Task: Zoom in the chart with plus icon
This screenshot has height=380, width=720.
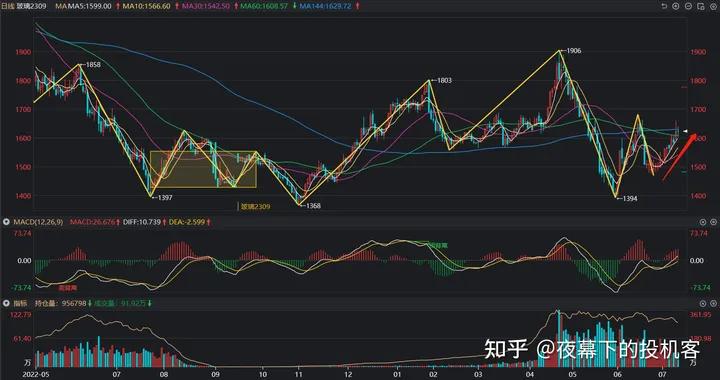Action: [x=675, y=6]
